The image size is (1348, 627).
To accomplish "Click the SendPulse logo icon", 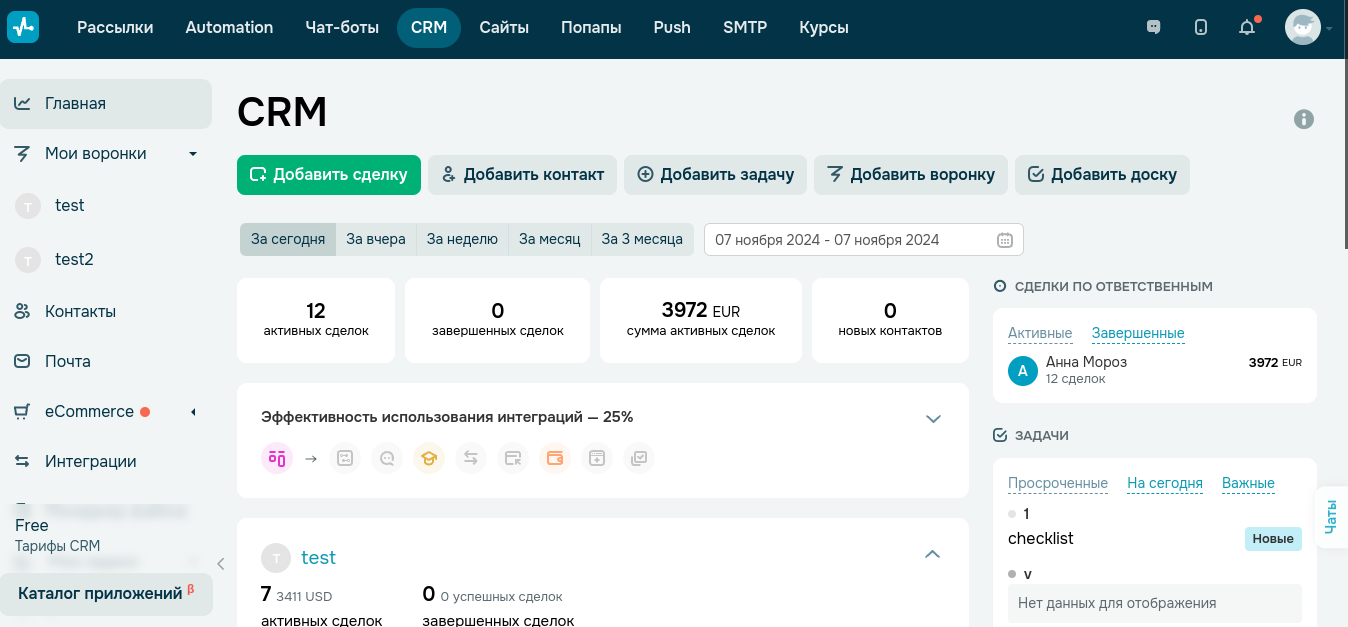I will click(22, 28).
